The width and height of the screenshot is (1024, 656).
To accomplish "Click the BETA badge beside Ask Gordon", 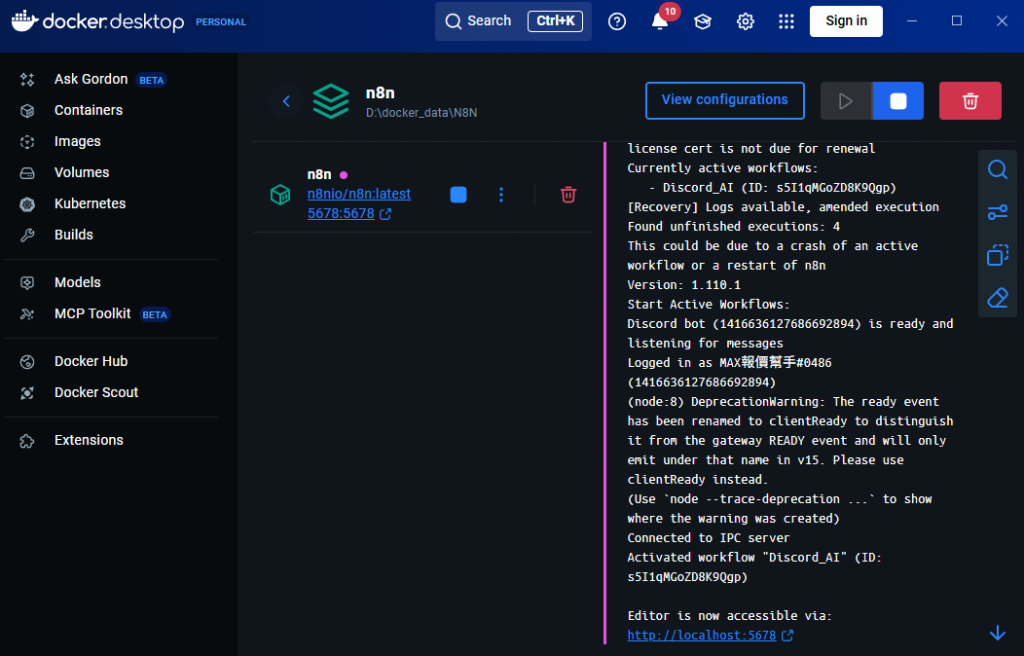I will click(152, 80).
